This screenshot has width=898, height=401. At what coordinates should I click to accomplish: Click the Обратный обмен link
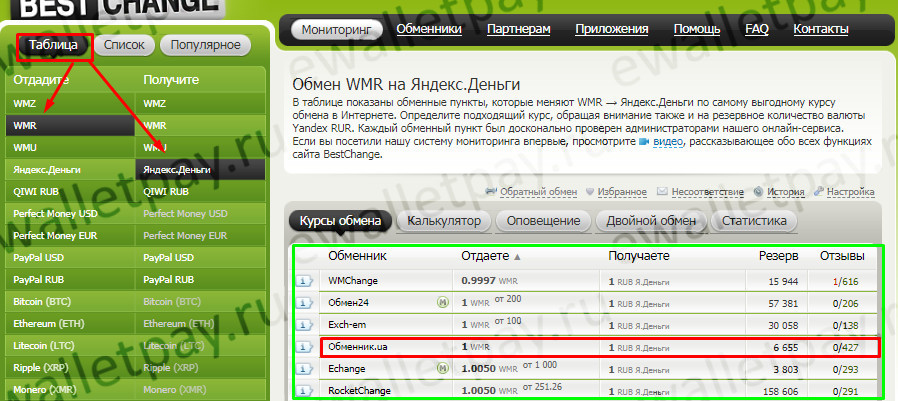tap(538, 192)
